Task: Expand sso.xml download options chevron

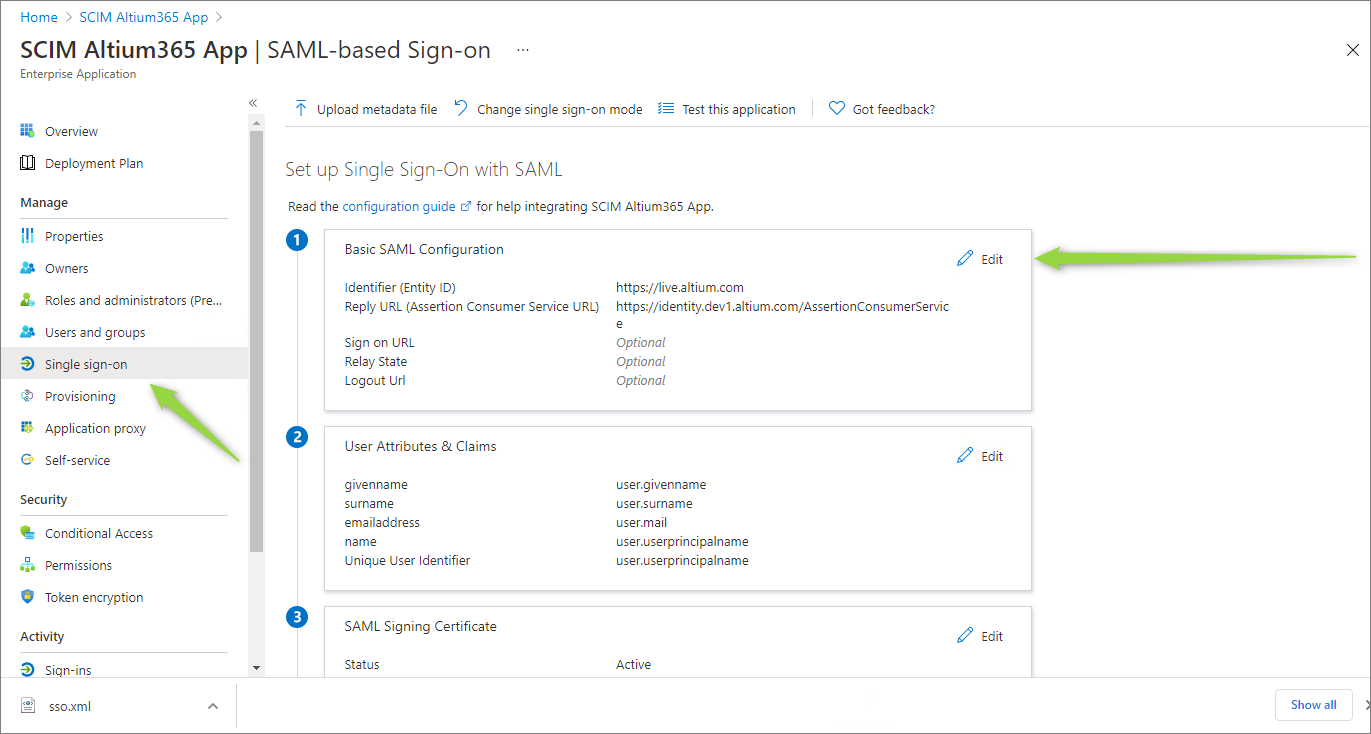Action: (213, 706)
